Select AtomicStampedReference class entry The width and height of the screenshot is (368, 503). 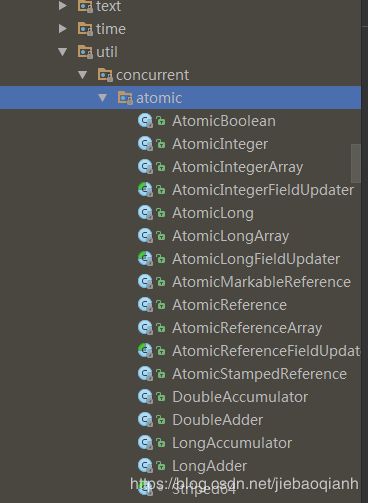pos(259,374)
